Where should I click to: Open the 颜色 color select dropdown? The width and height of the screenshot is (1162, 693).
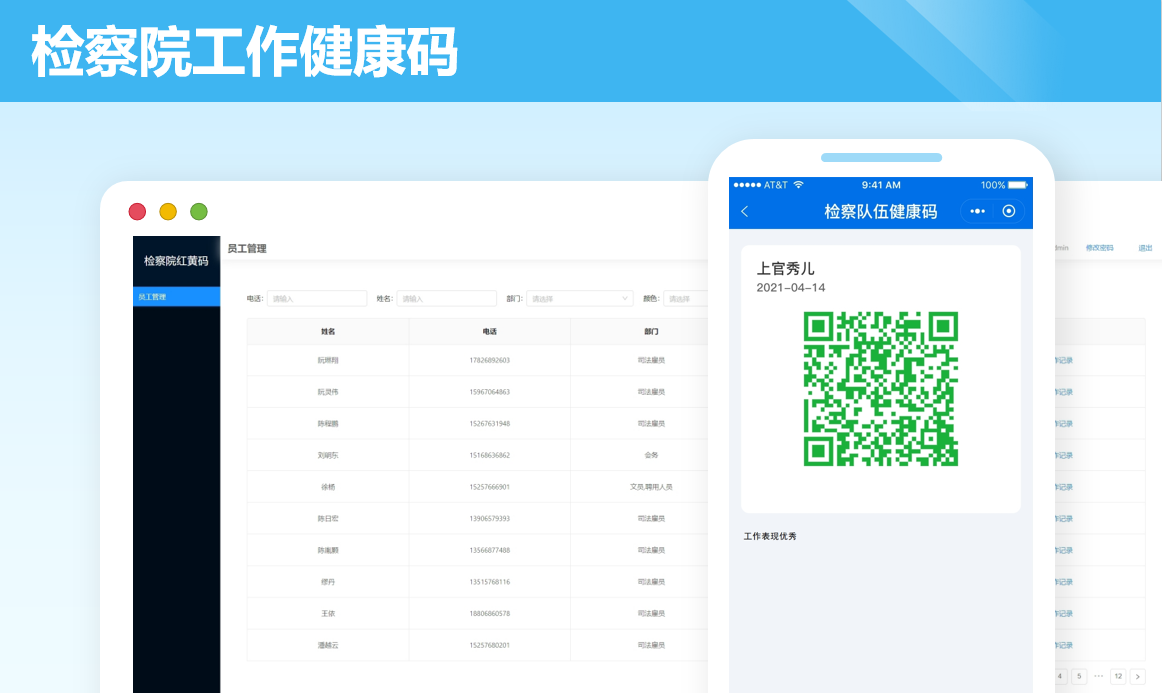click(x=686, y=298)
